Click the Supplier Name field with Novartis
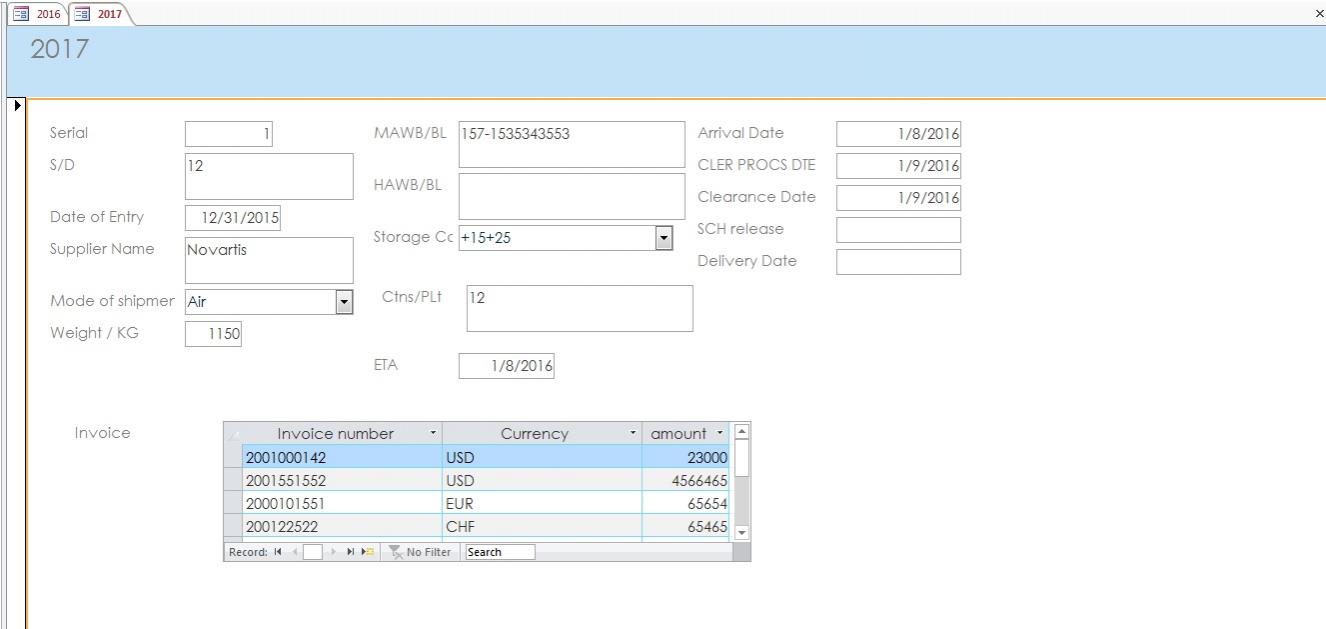The width and height of the screenshot is (1326, 629). click(269, 260)
